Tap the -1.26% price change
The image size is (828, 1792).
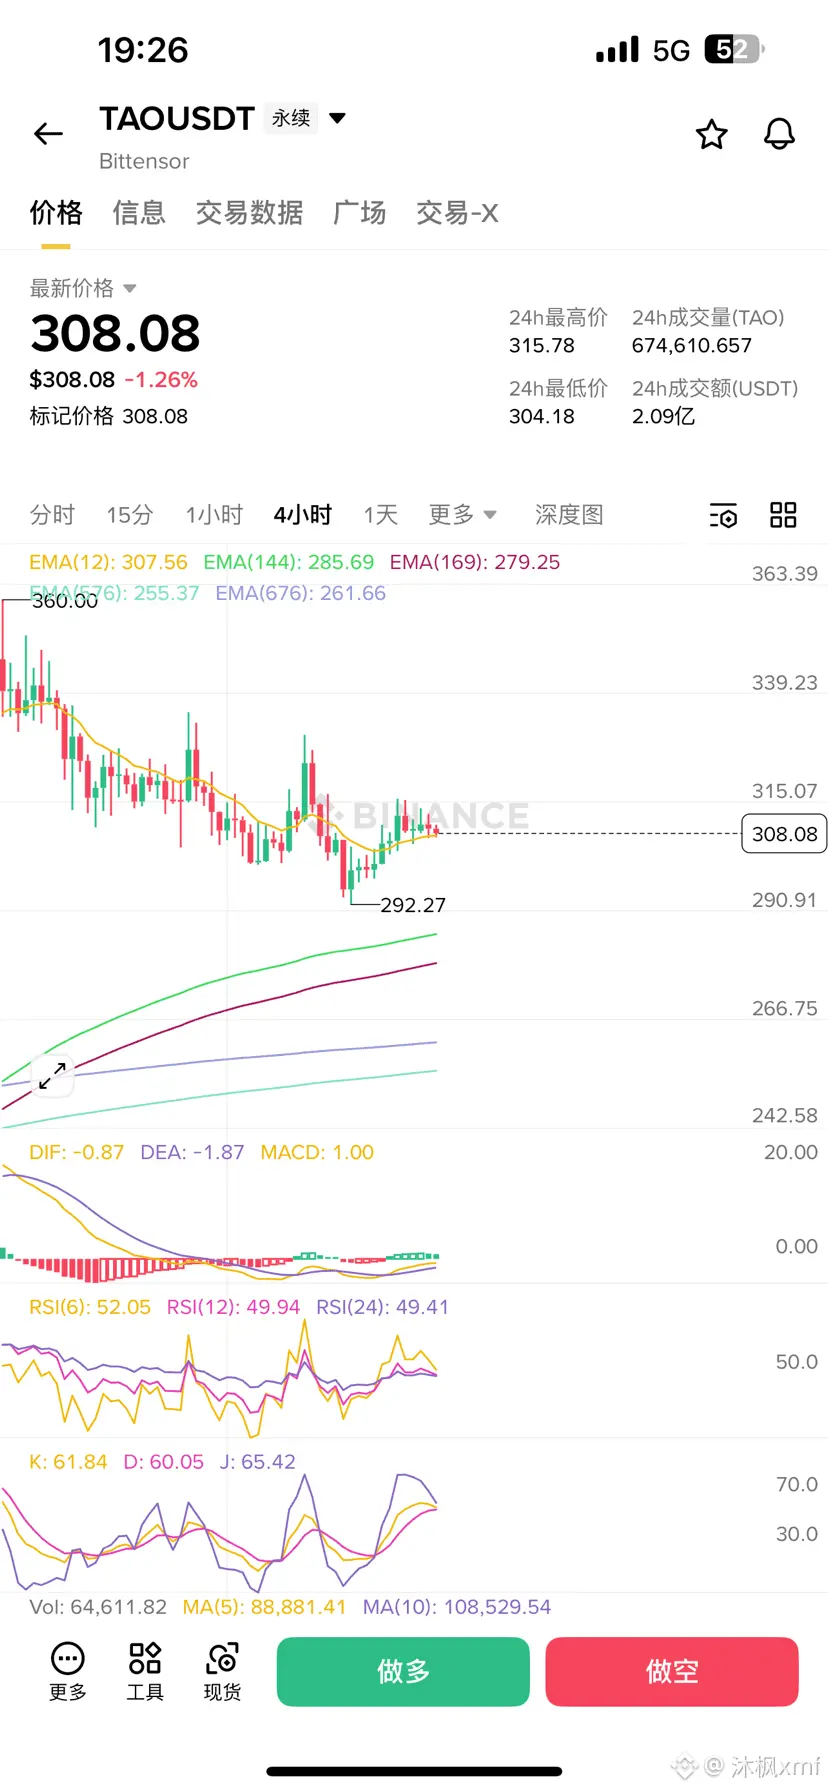[161, 380]
